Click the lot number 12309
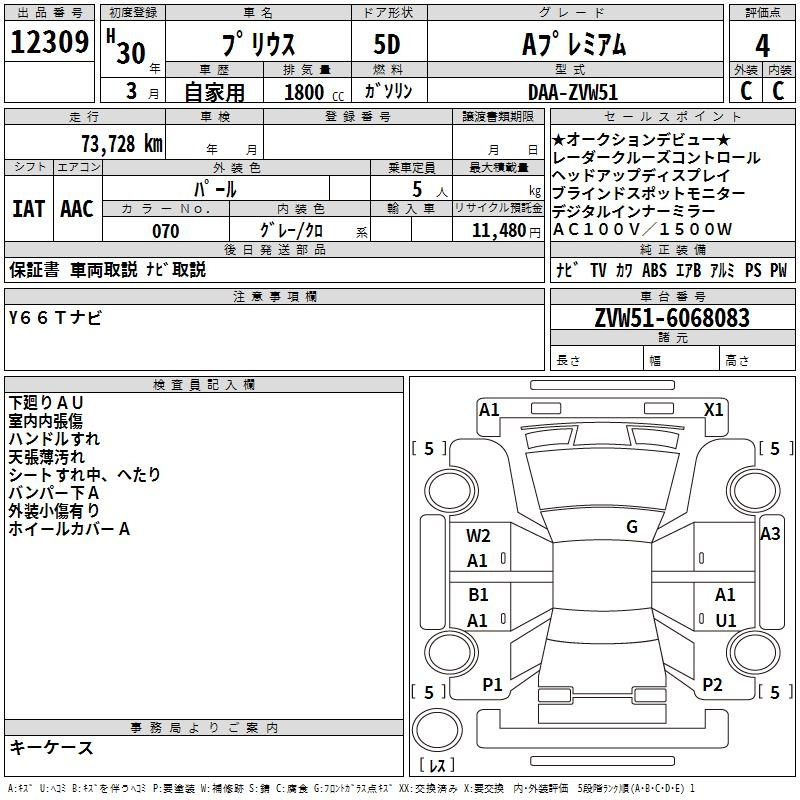800x800 pixels. 49,42
